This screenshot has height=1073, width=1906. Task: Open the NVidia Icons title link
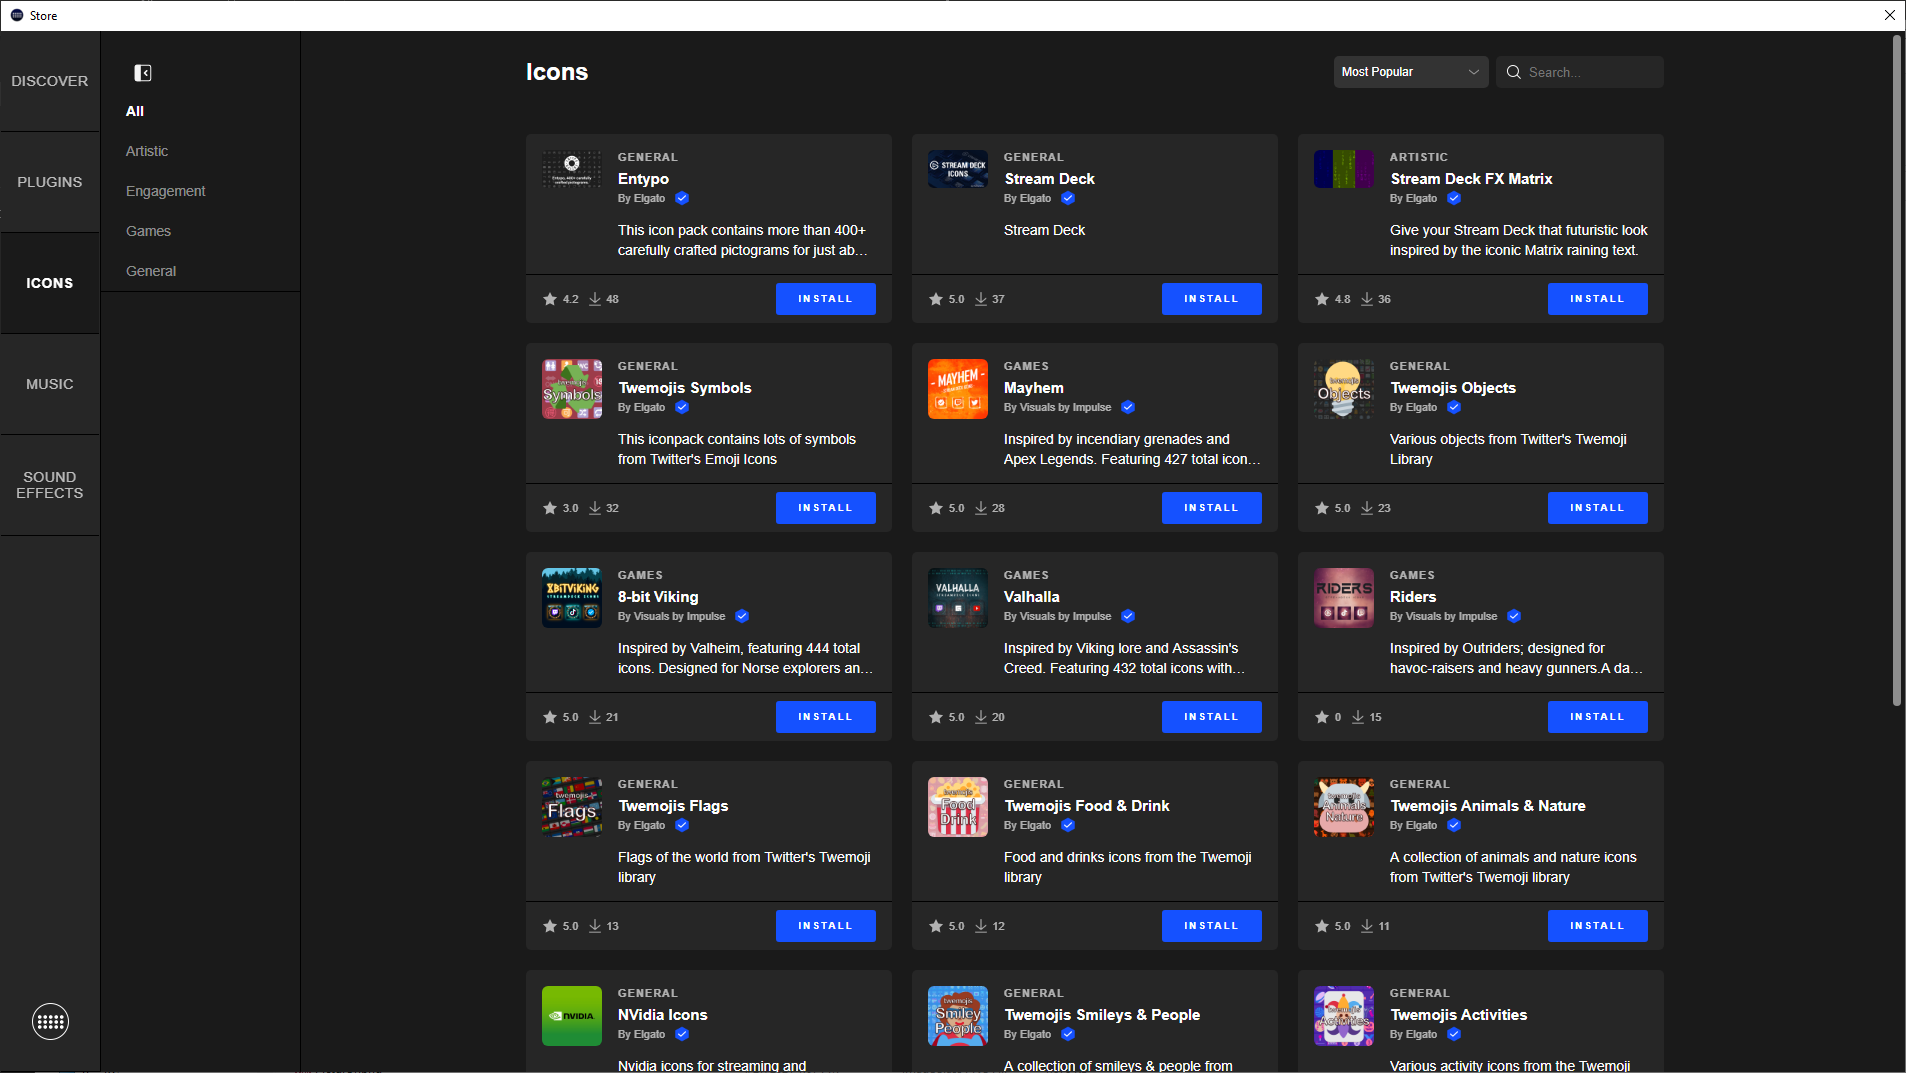point(663,1015)
